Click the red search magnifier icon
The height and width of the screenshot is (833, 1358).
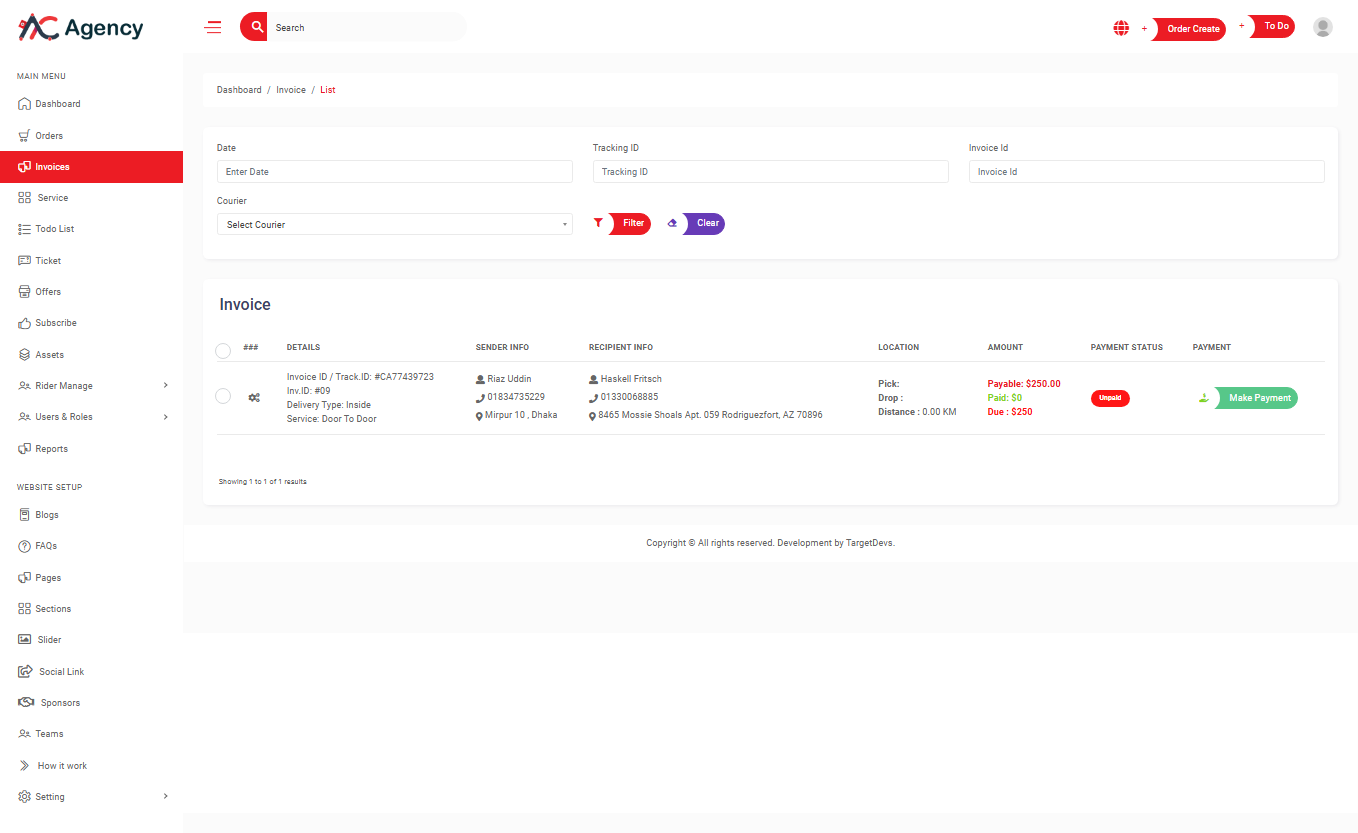tap(256, 27)
